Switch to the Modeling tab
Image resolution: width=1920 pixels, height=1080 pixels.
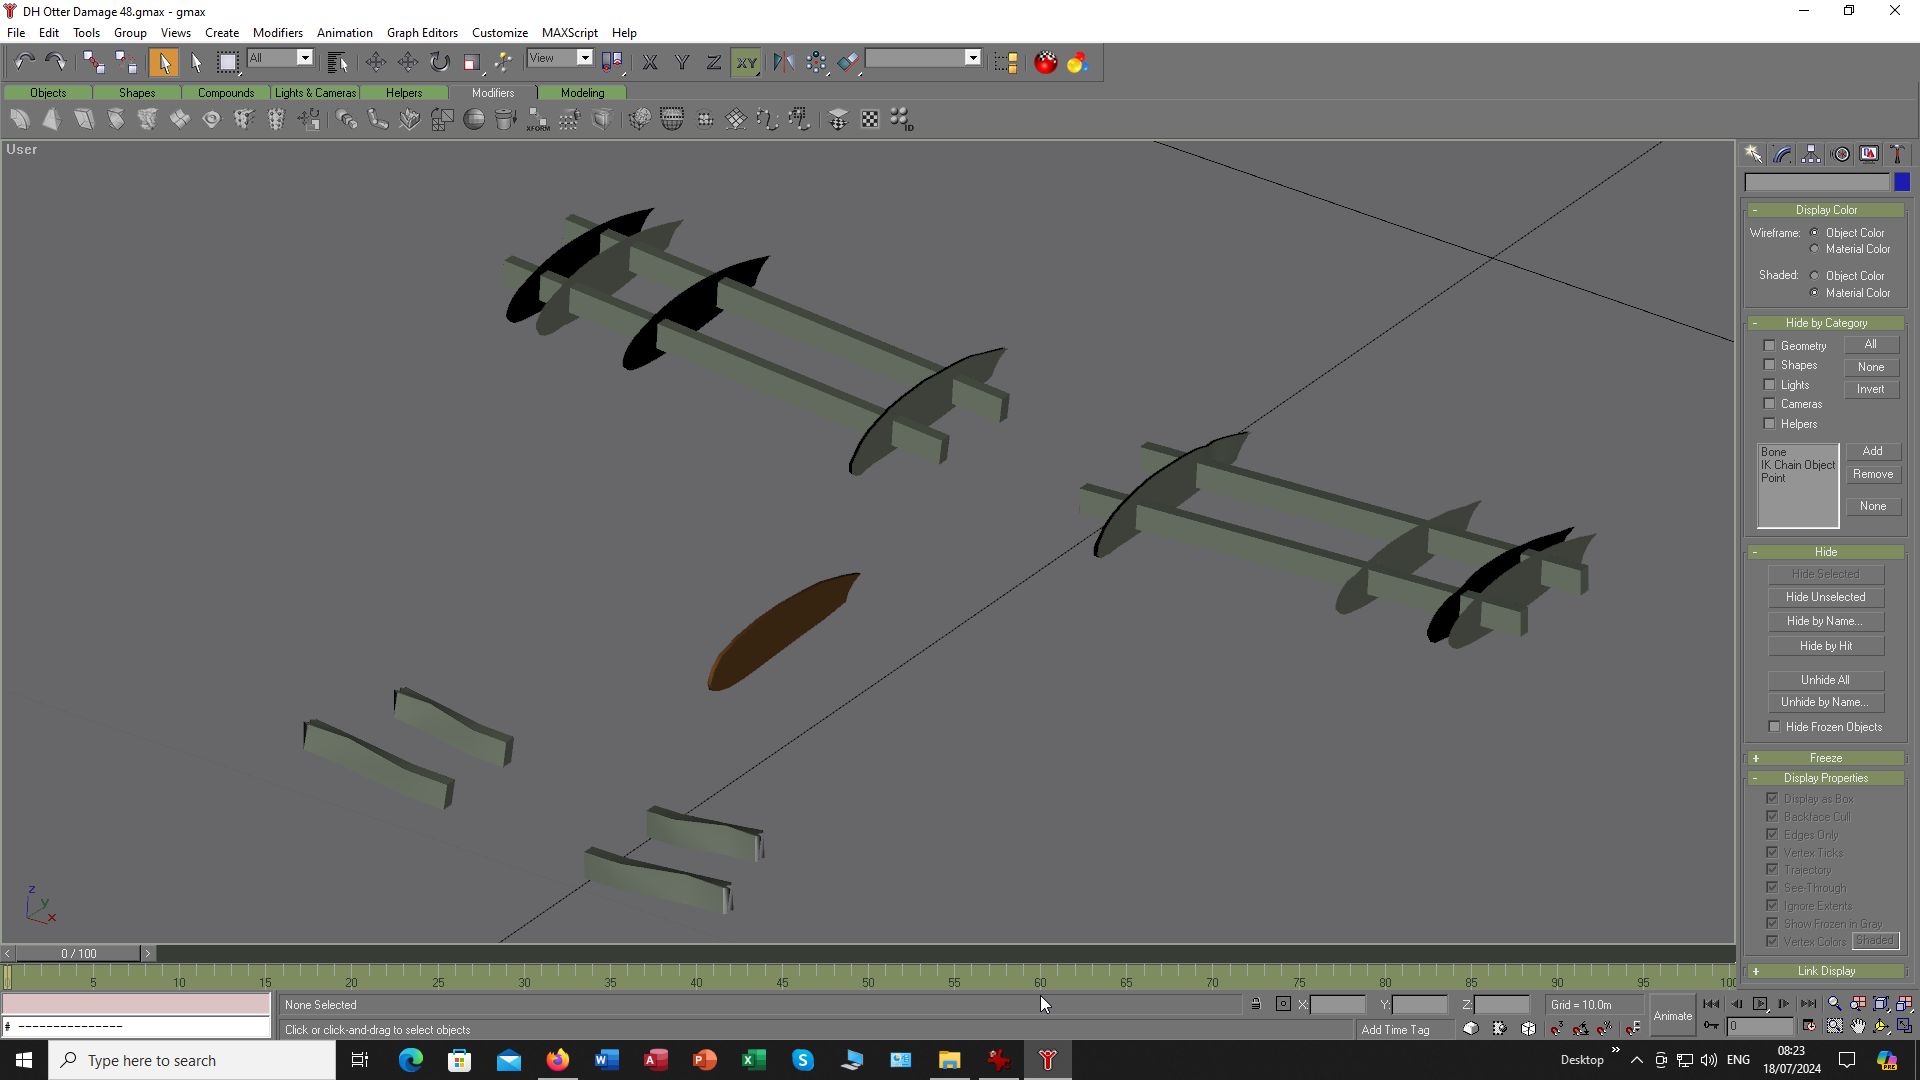pyautogui.click(x=582, y=93)
